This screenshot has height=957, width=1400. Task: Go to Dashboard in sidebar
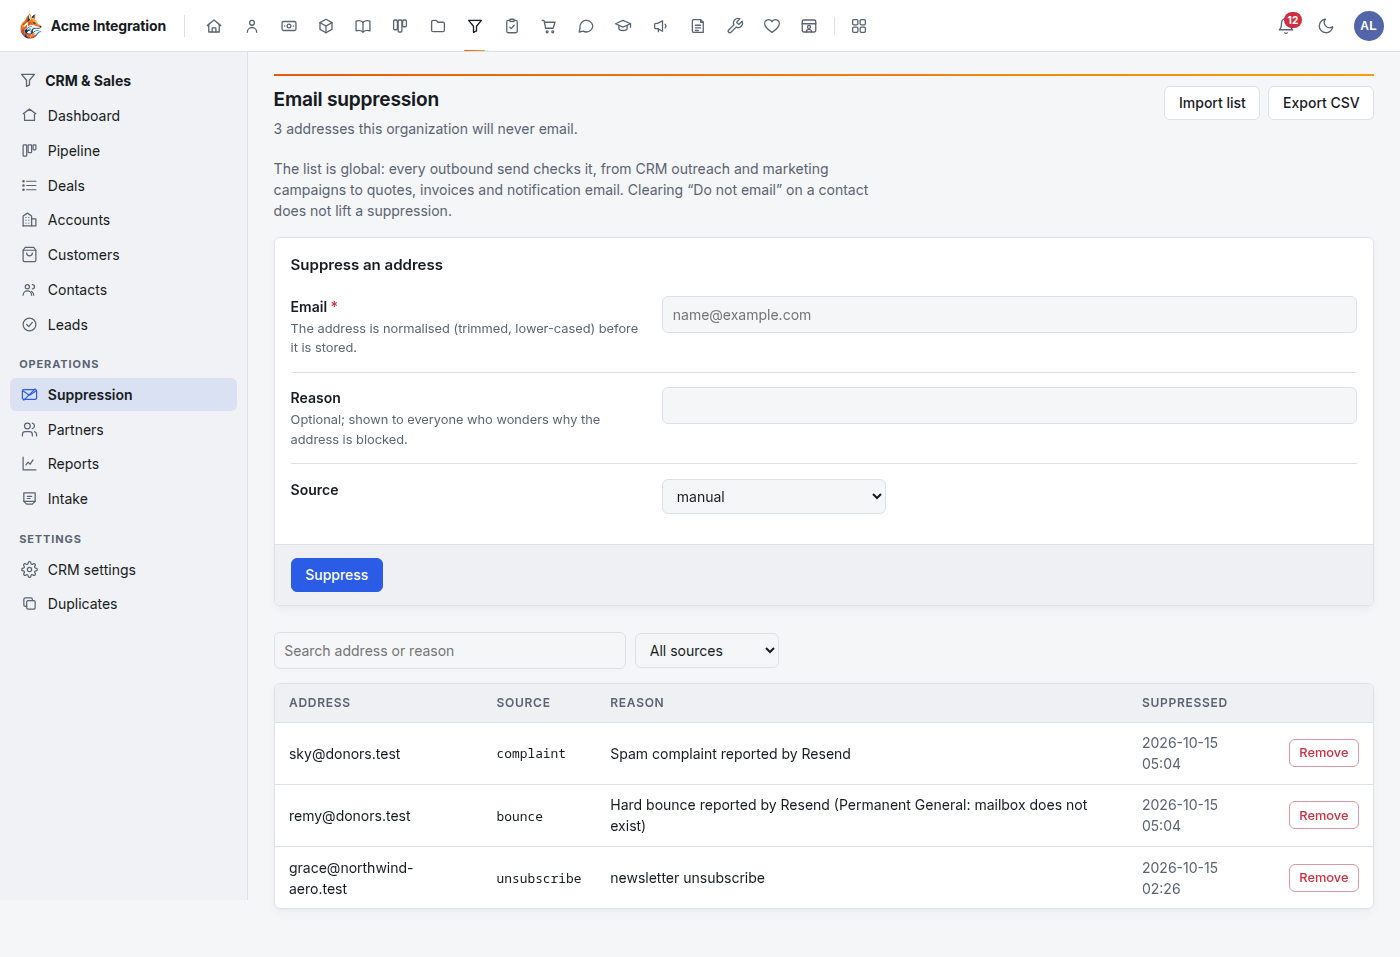123,116
